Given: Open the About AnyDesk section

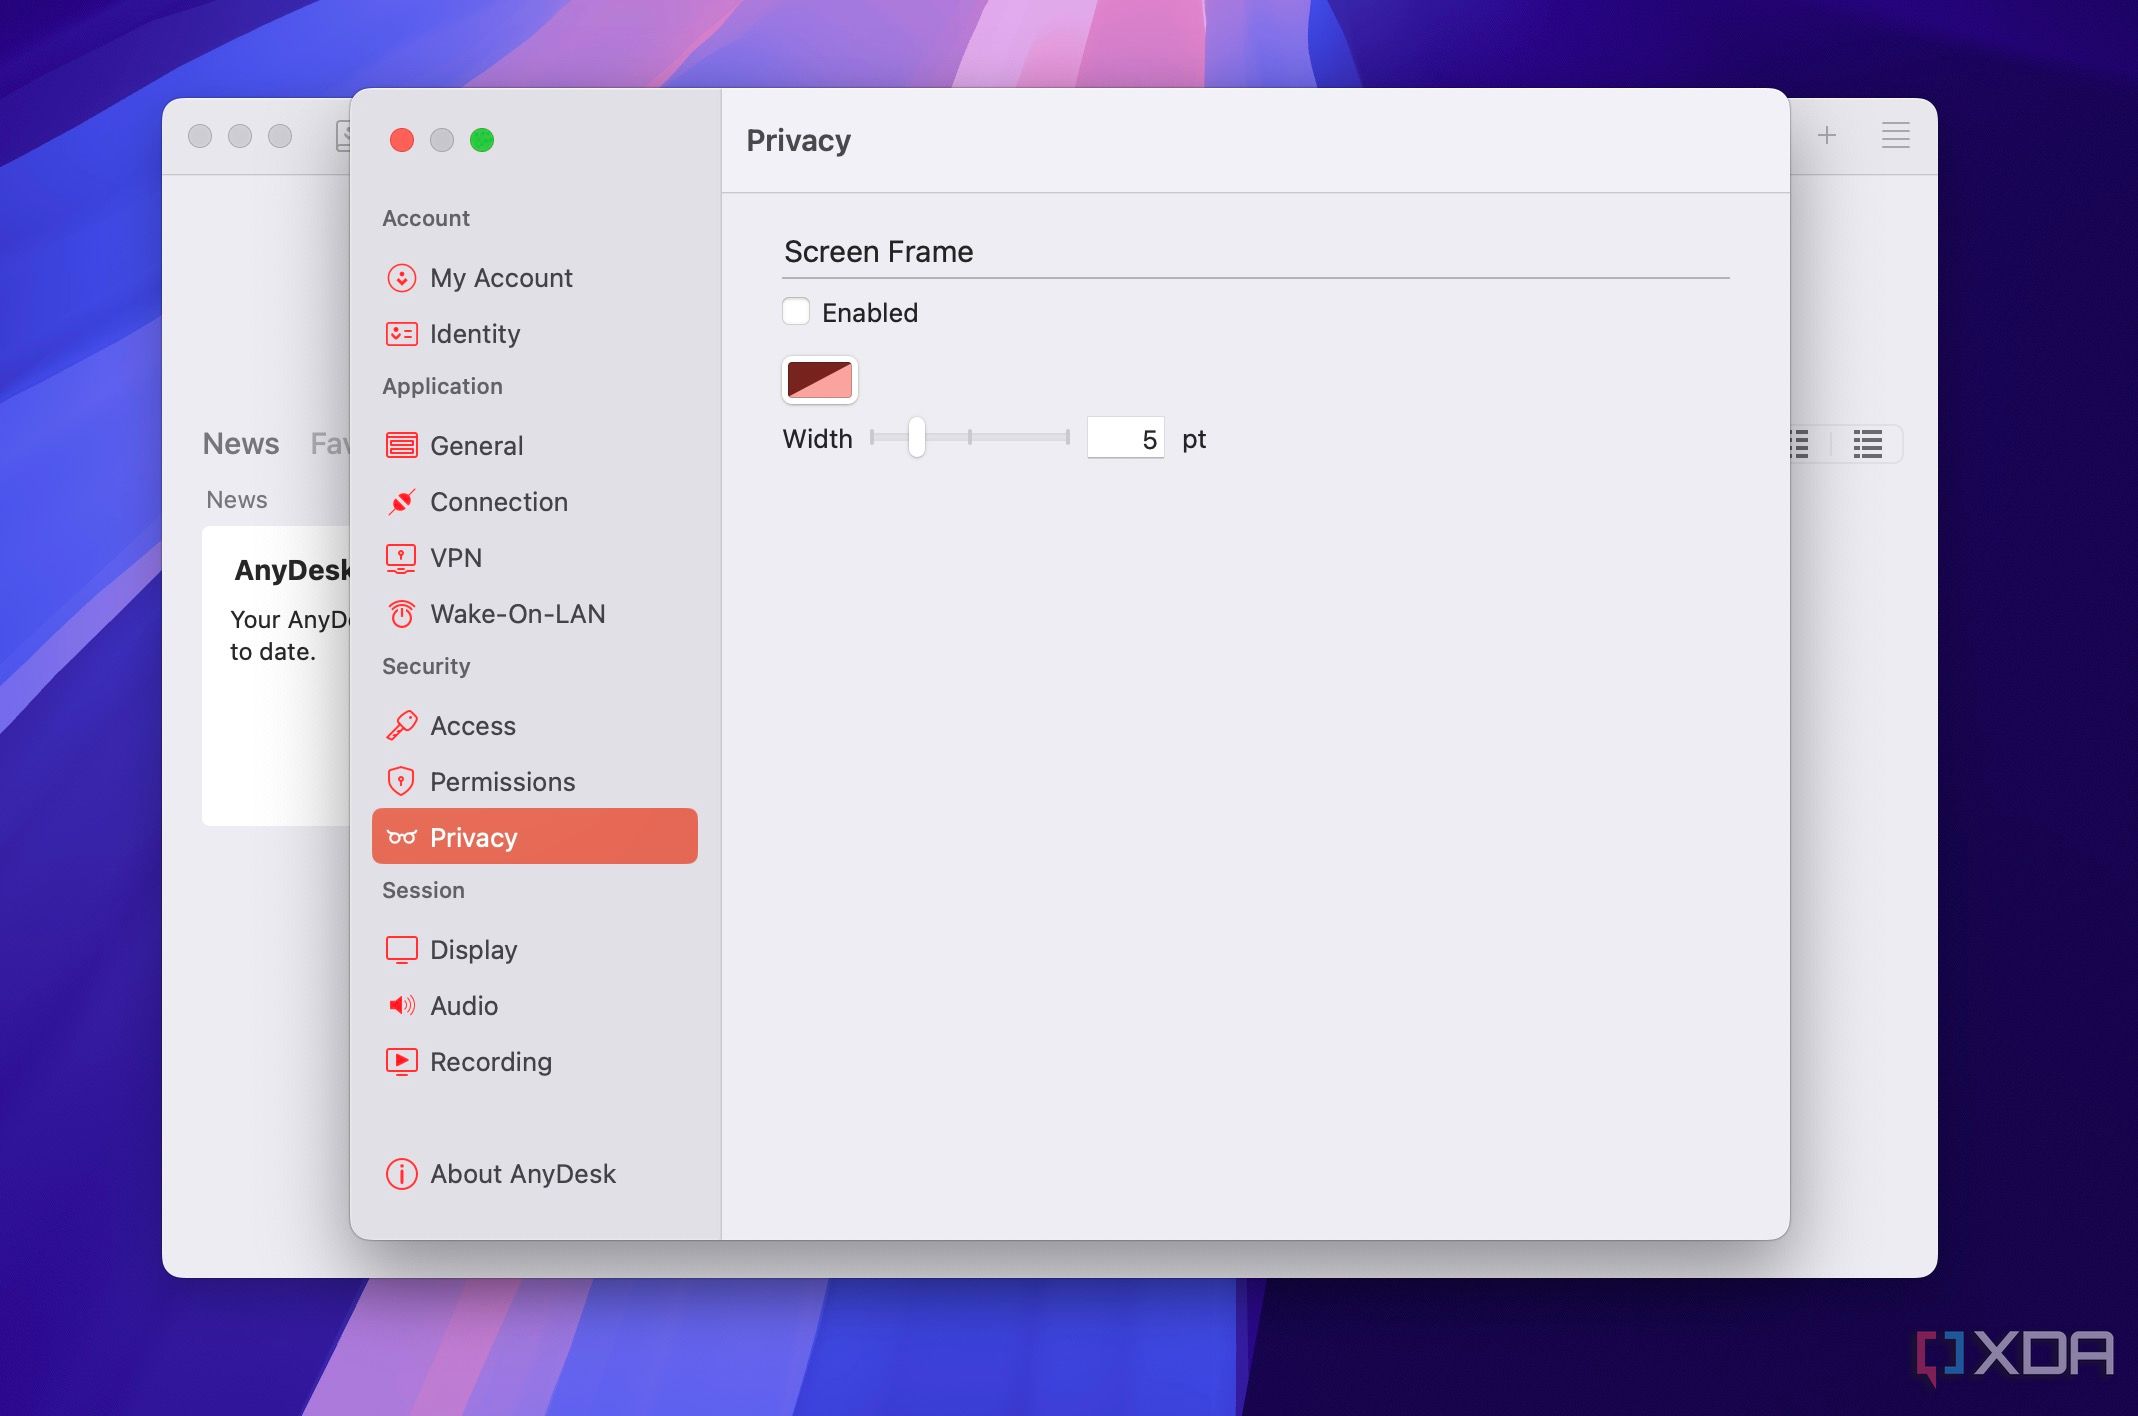Looking at the screenshot, I should (521, 1173).
